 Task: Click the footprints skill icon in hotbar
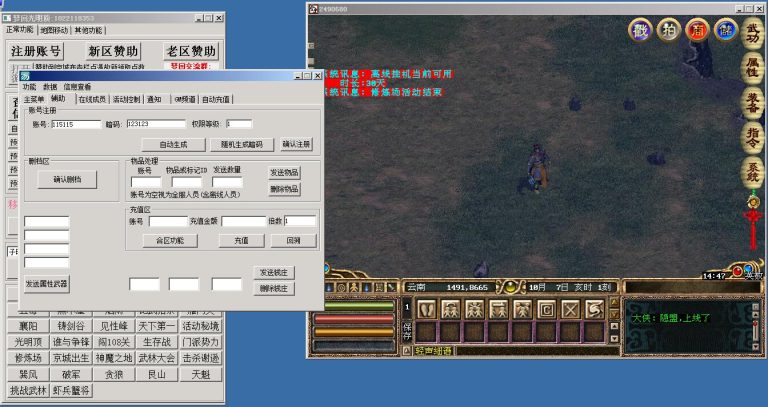tap(426, 309)
